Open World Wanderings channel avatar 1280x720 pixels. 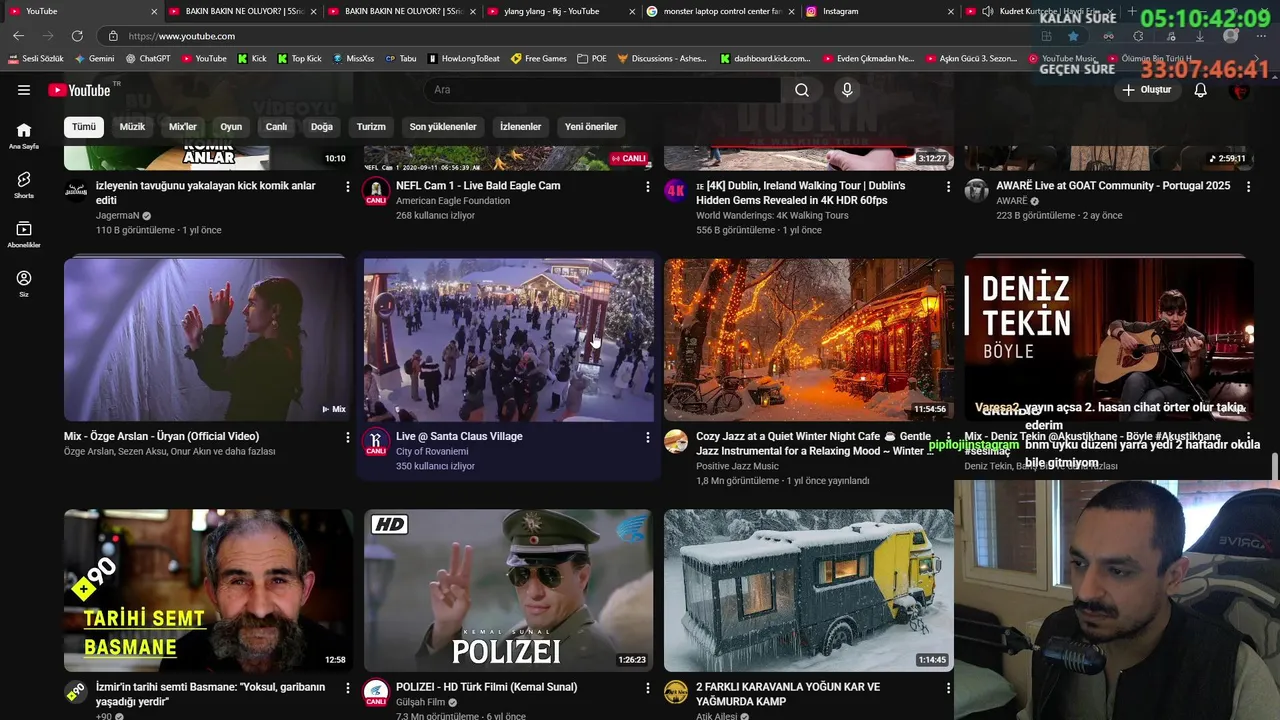(x=676, y=192)
